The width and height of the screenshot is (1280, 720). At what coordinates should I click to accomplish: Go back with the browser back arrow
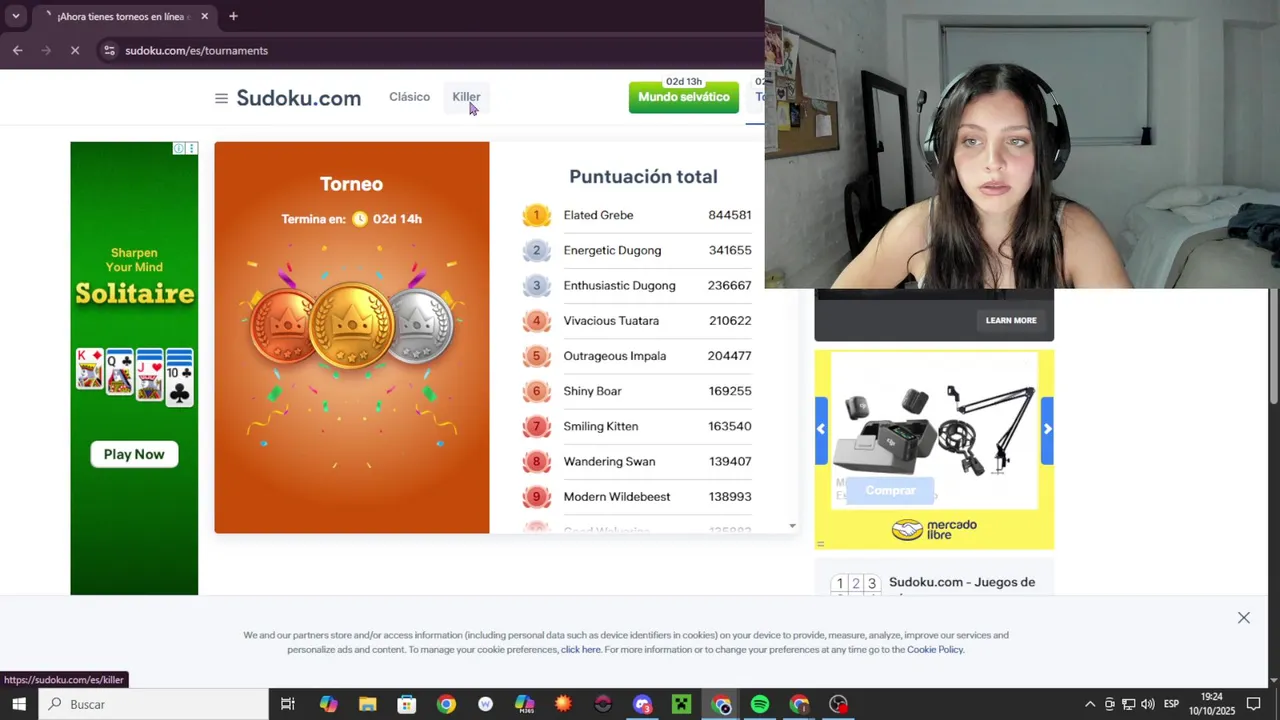(x=18, y=50)
